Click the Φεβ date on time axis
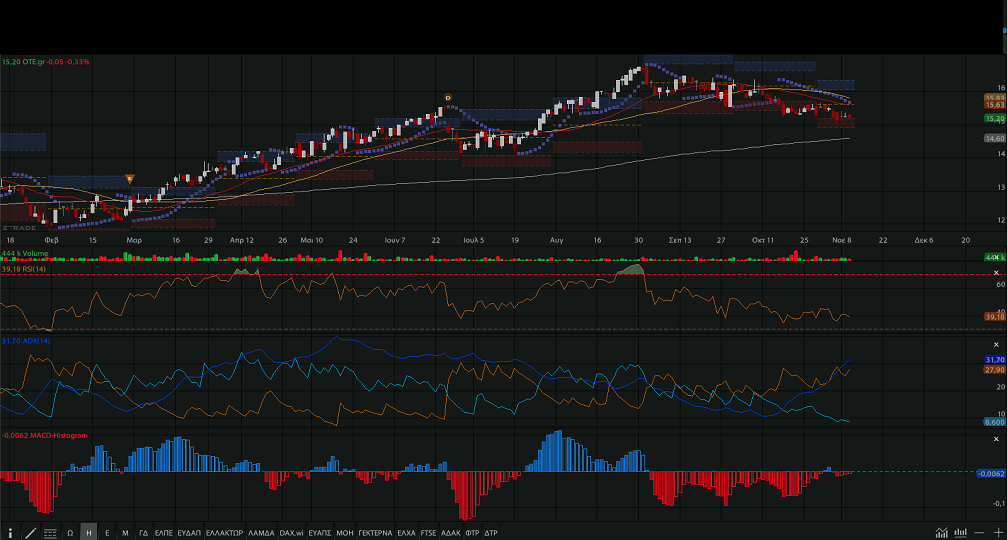This screenshot has height=540, width=1007. click(51, 240)
